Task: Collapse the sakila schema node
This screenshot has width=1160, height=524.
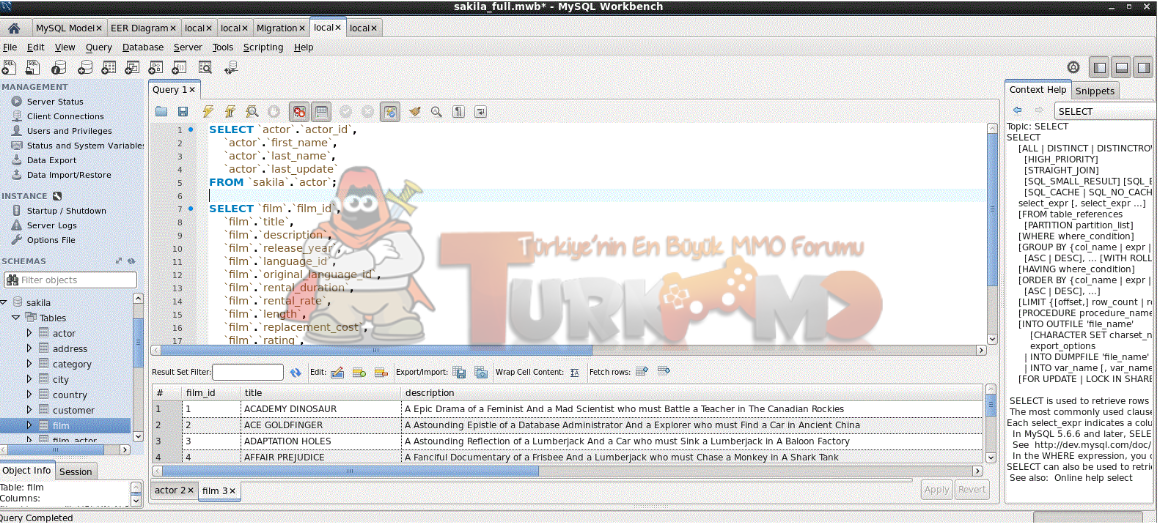Action: [4, 303]
